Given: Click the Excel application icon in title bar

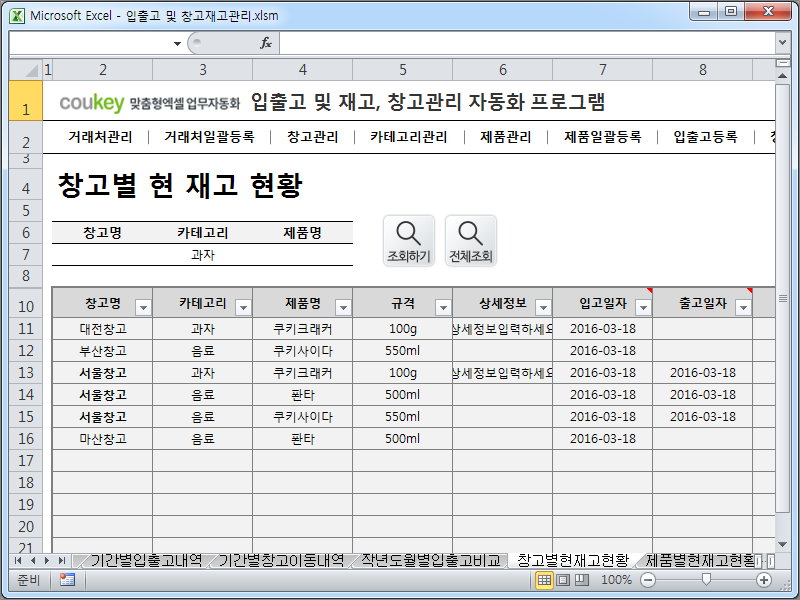Looking at the screenshot, I should click(17, 16).
